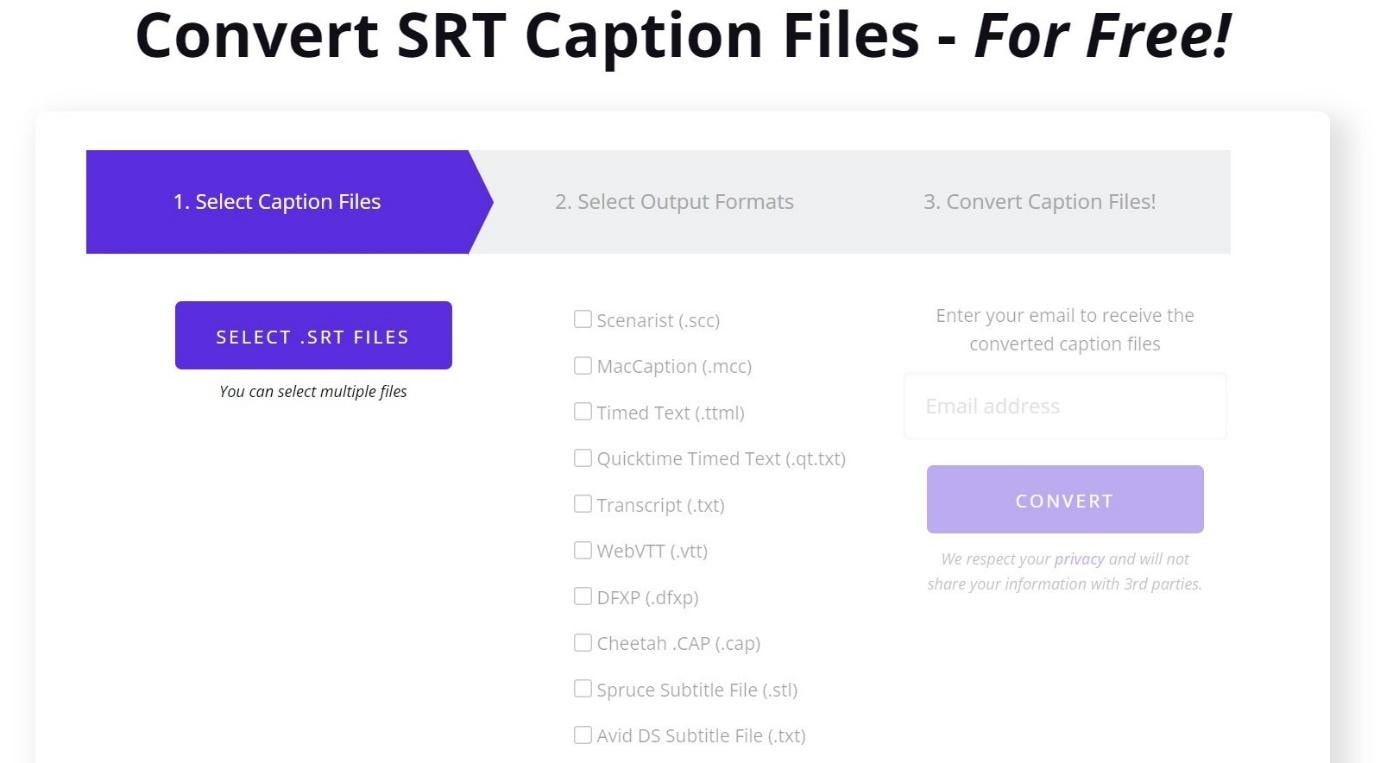Click the Select .SRT Files button
This screenshot has height=763, width=1380.
click(313, 336)
